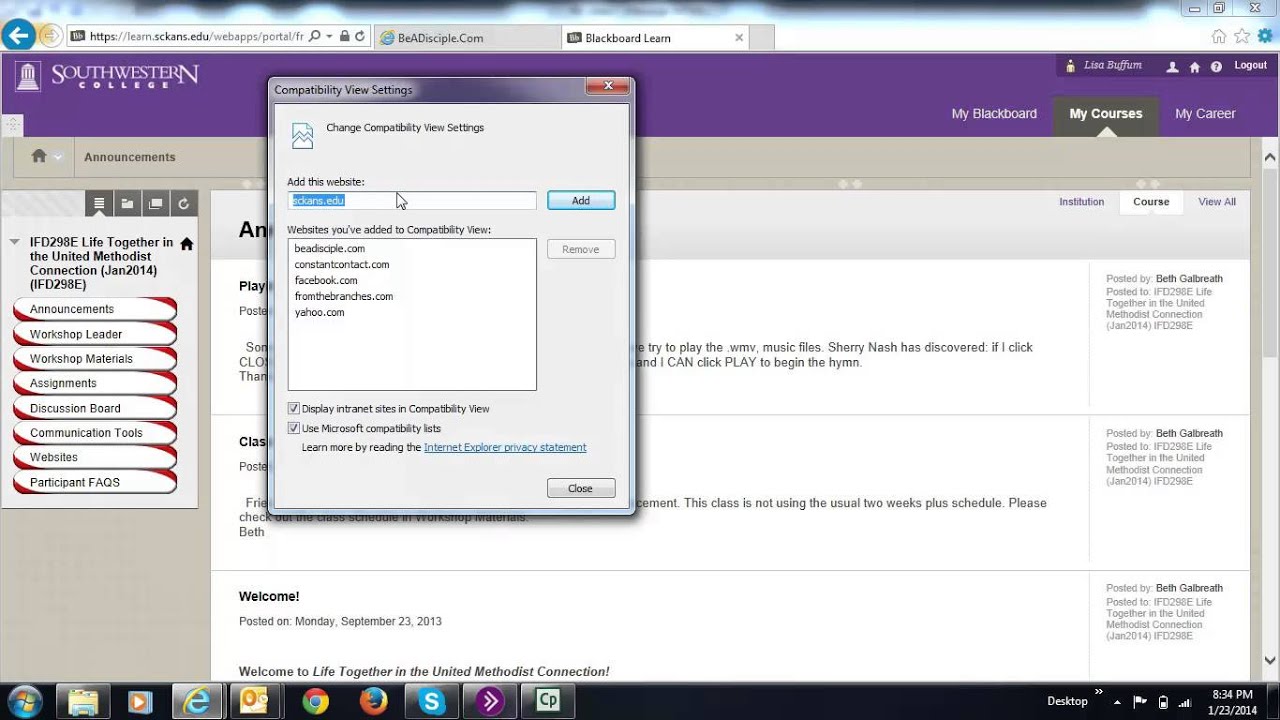Open the My Career tab

coord(1204,114)
